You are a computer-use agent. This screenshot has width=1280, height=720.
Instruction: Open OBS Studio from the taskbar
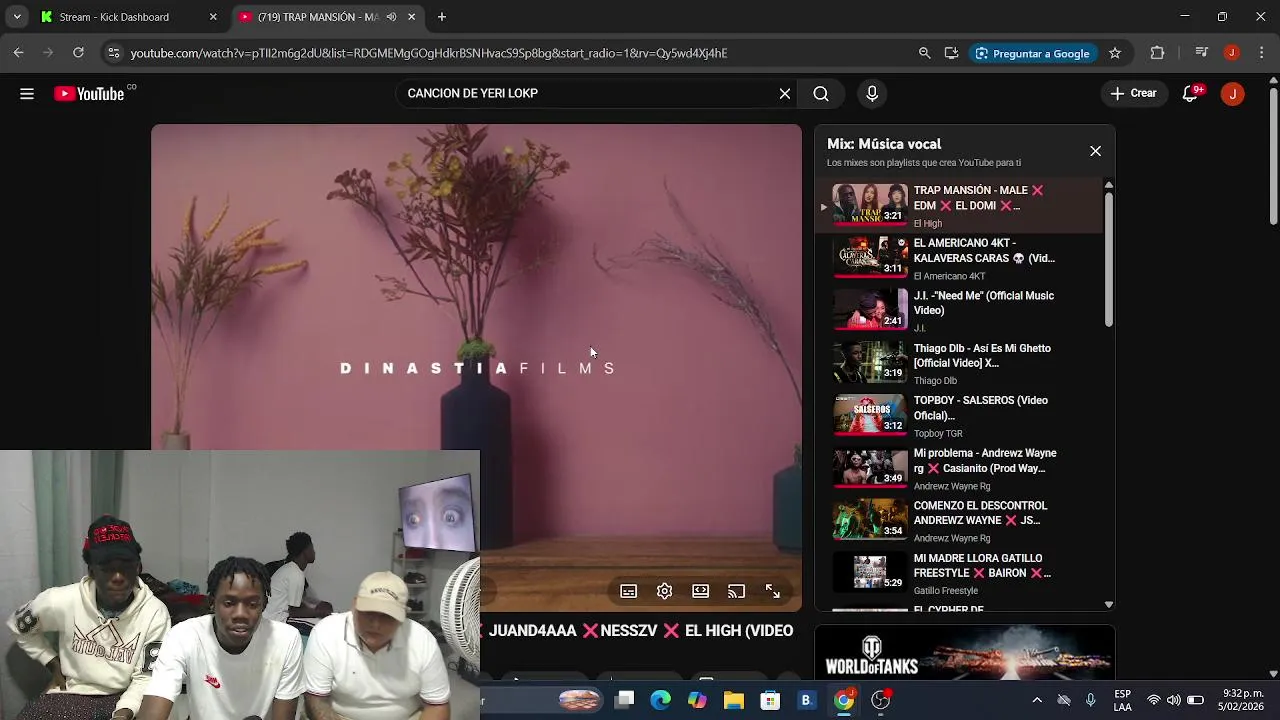881,700
